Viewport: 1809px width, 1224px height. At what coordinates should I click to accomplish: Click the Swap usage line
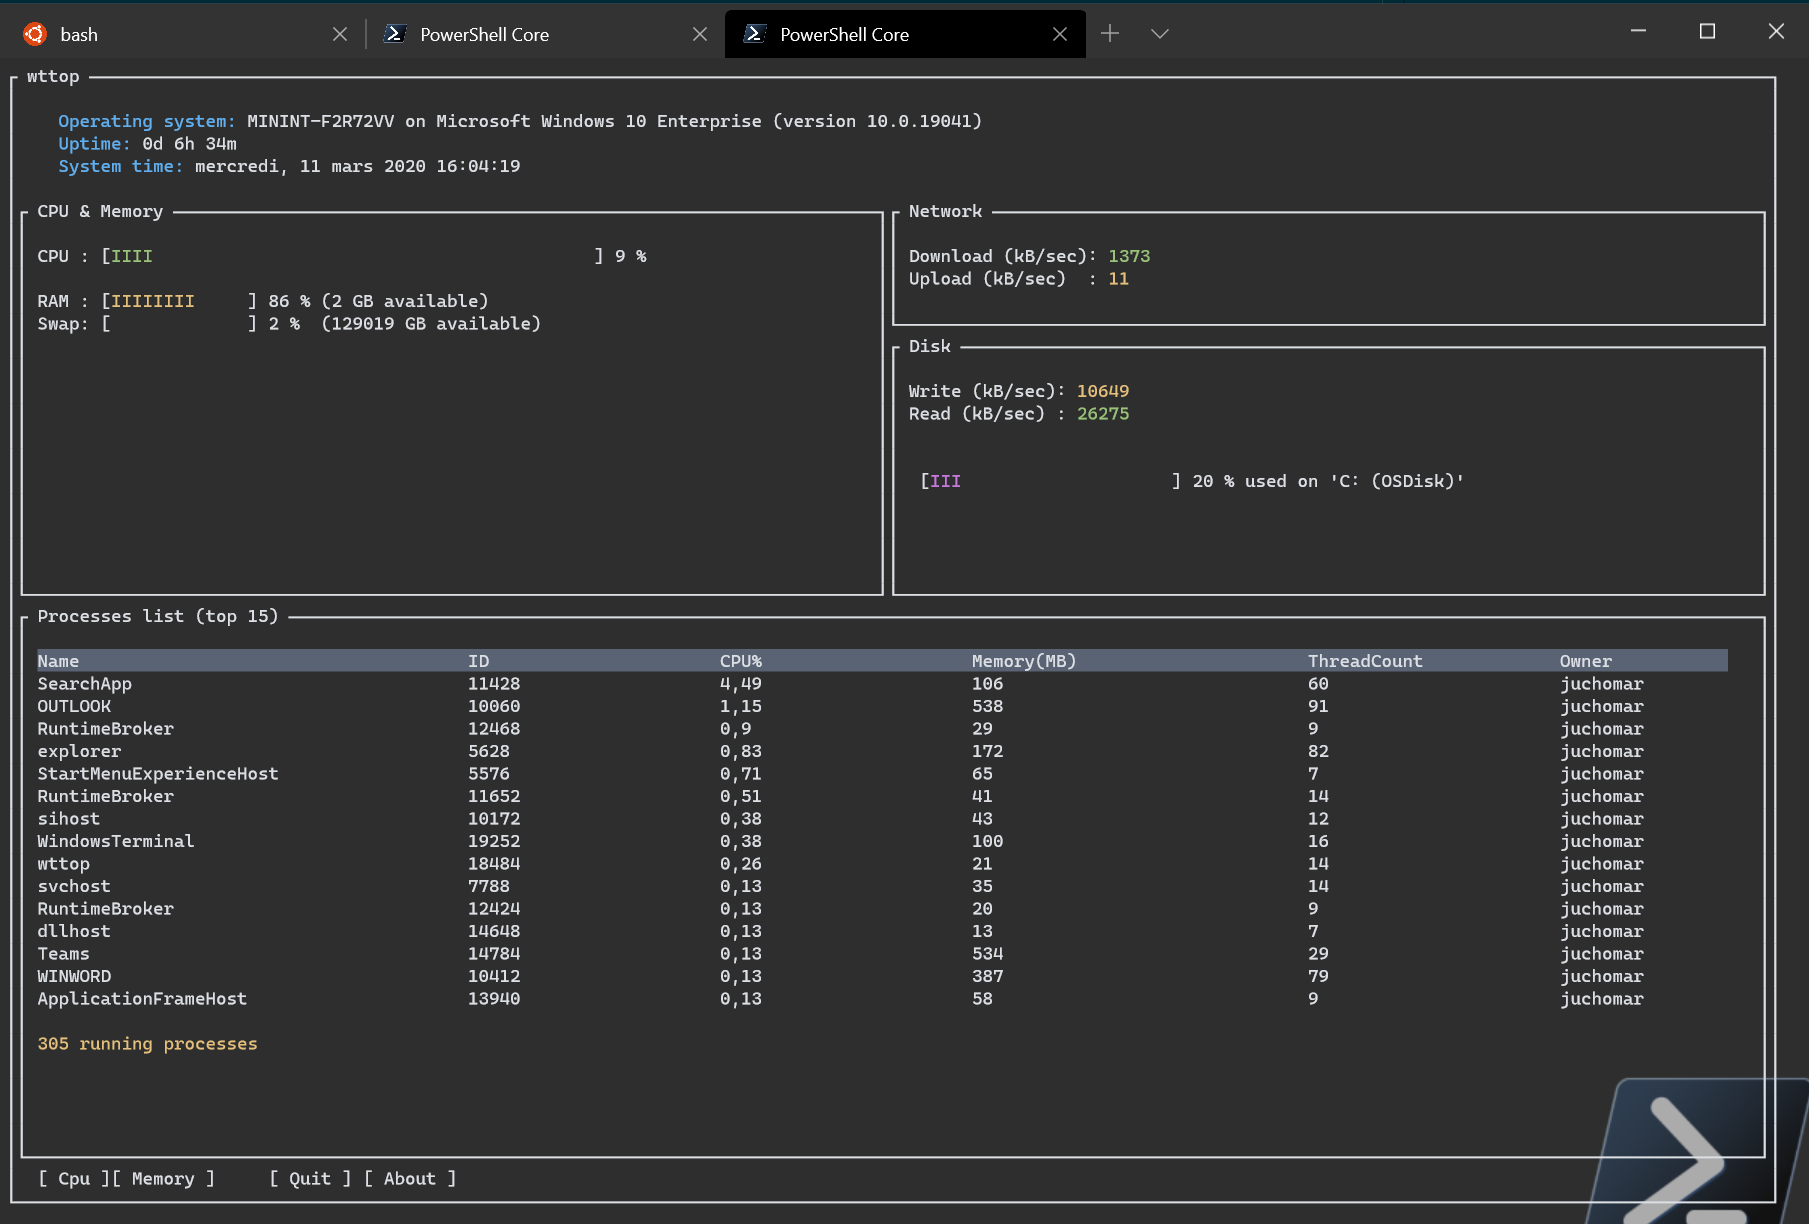[289, 324]
